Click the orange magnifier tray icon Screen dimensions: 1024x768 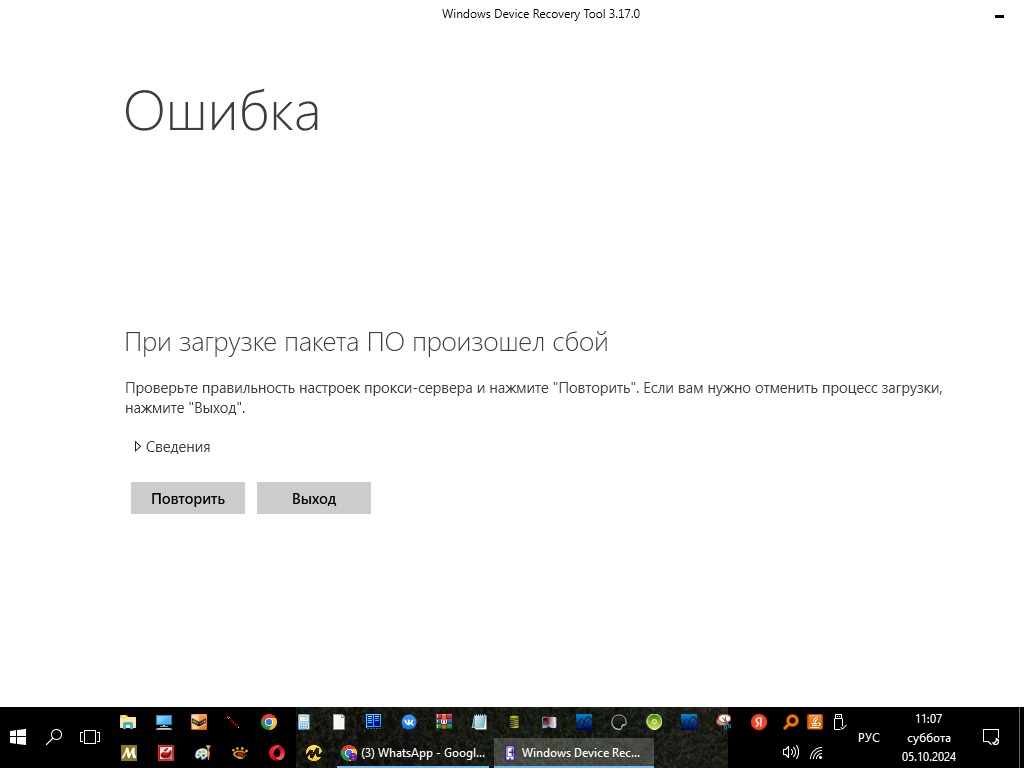[790, 722]
